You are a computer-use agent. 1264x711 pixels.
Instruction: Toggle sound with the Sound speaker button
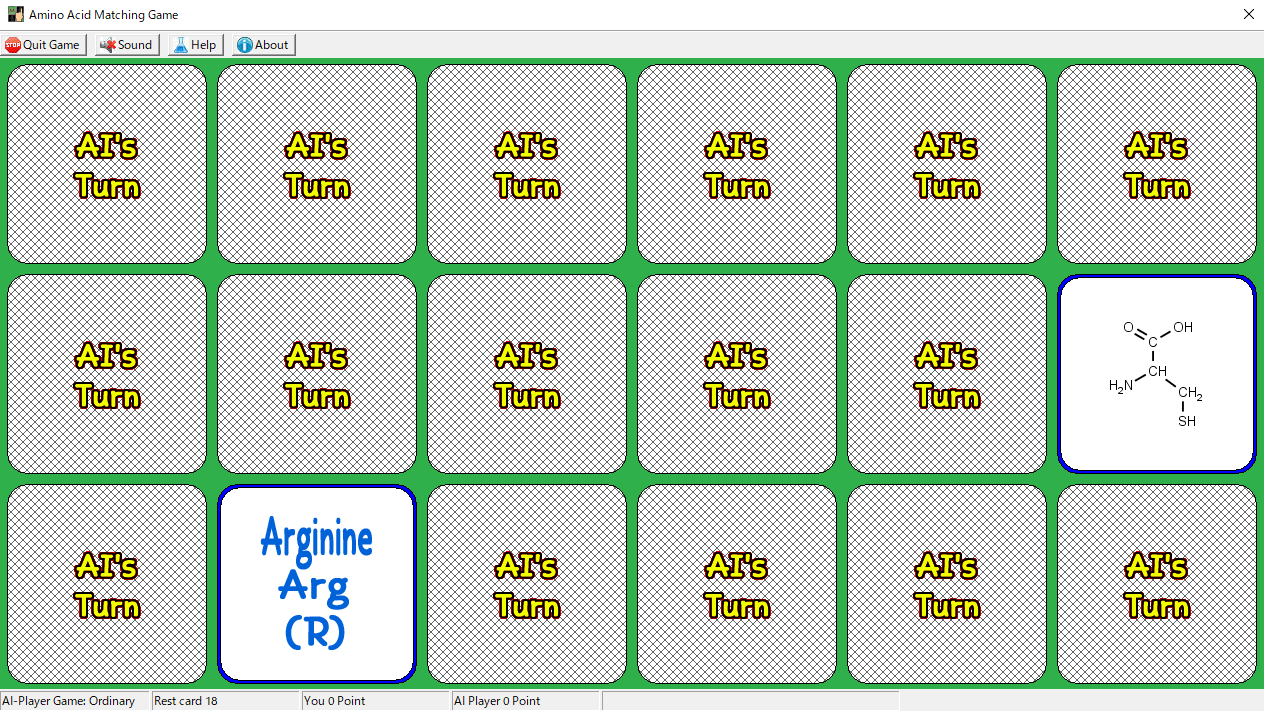click(x=126, y=45)
